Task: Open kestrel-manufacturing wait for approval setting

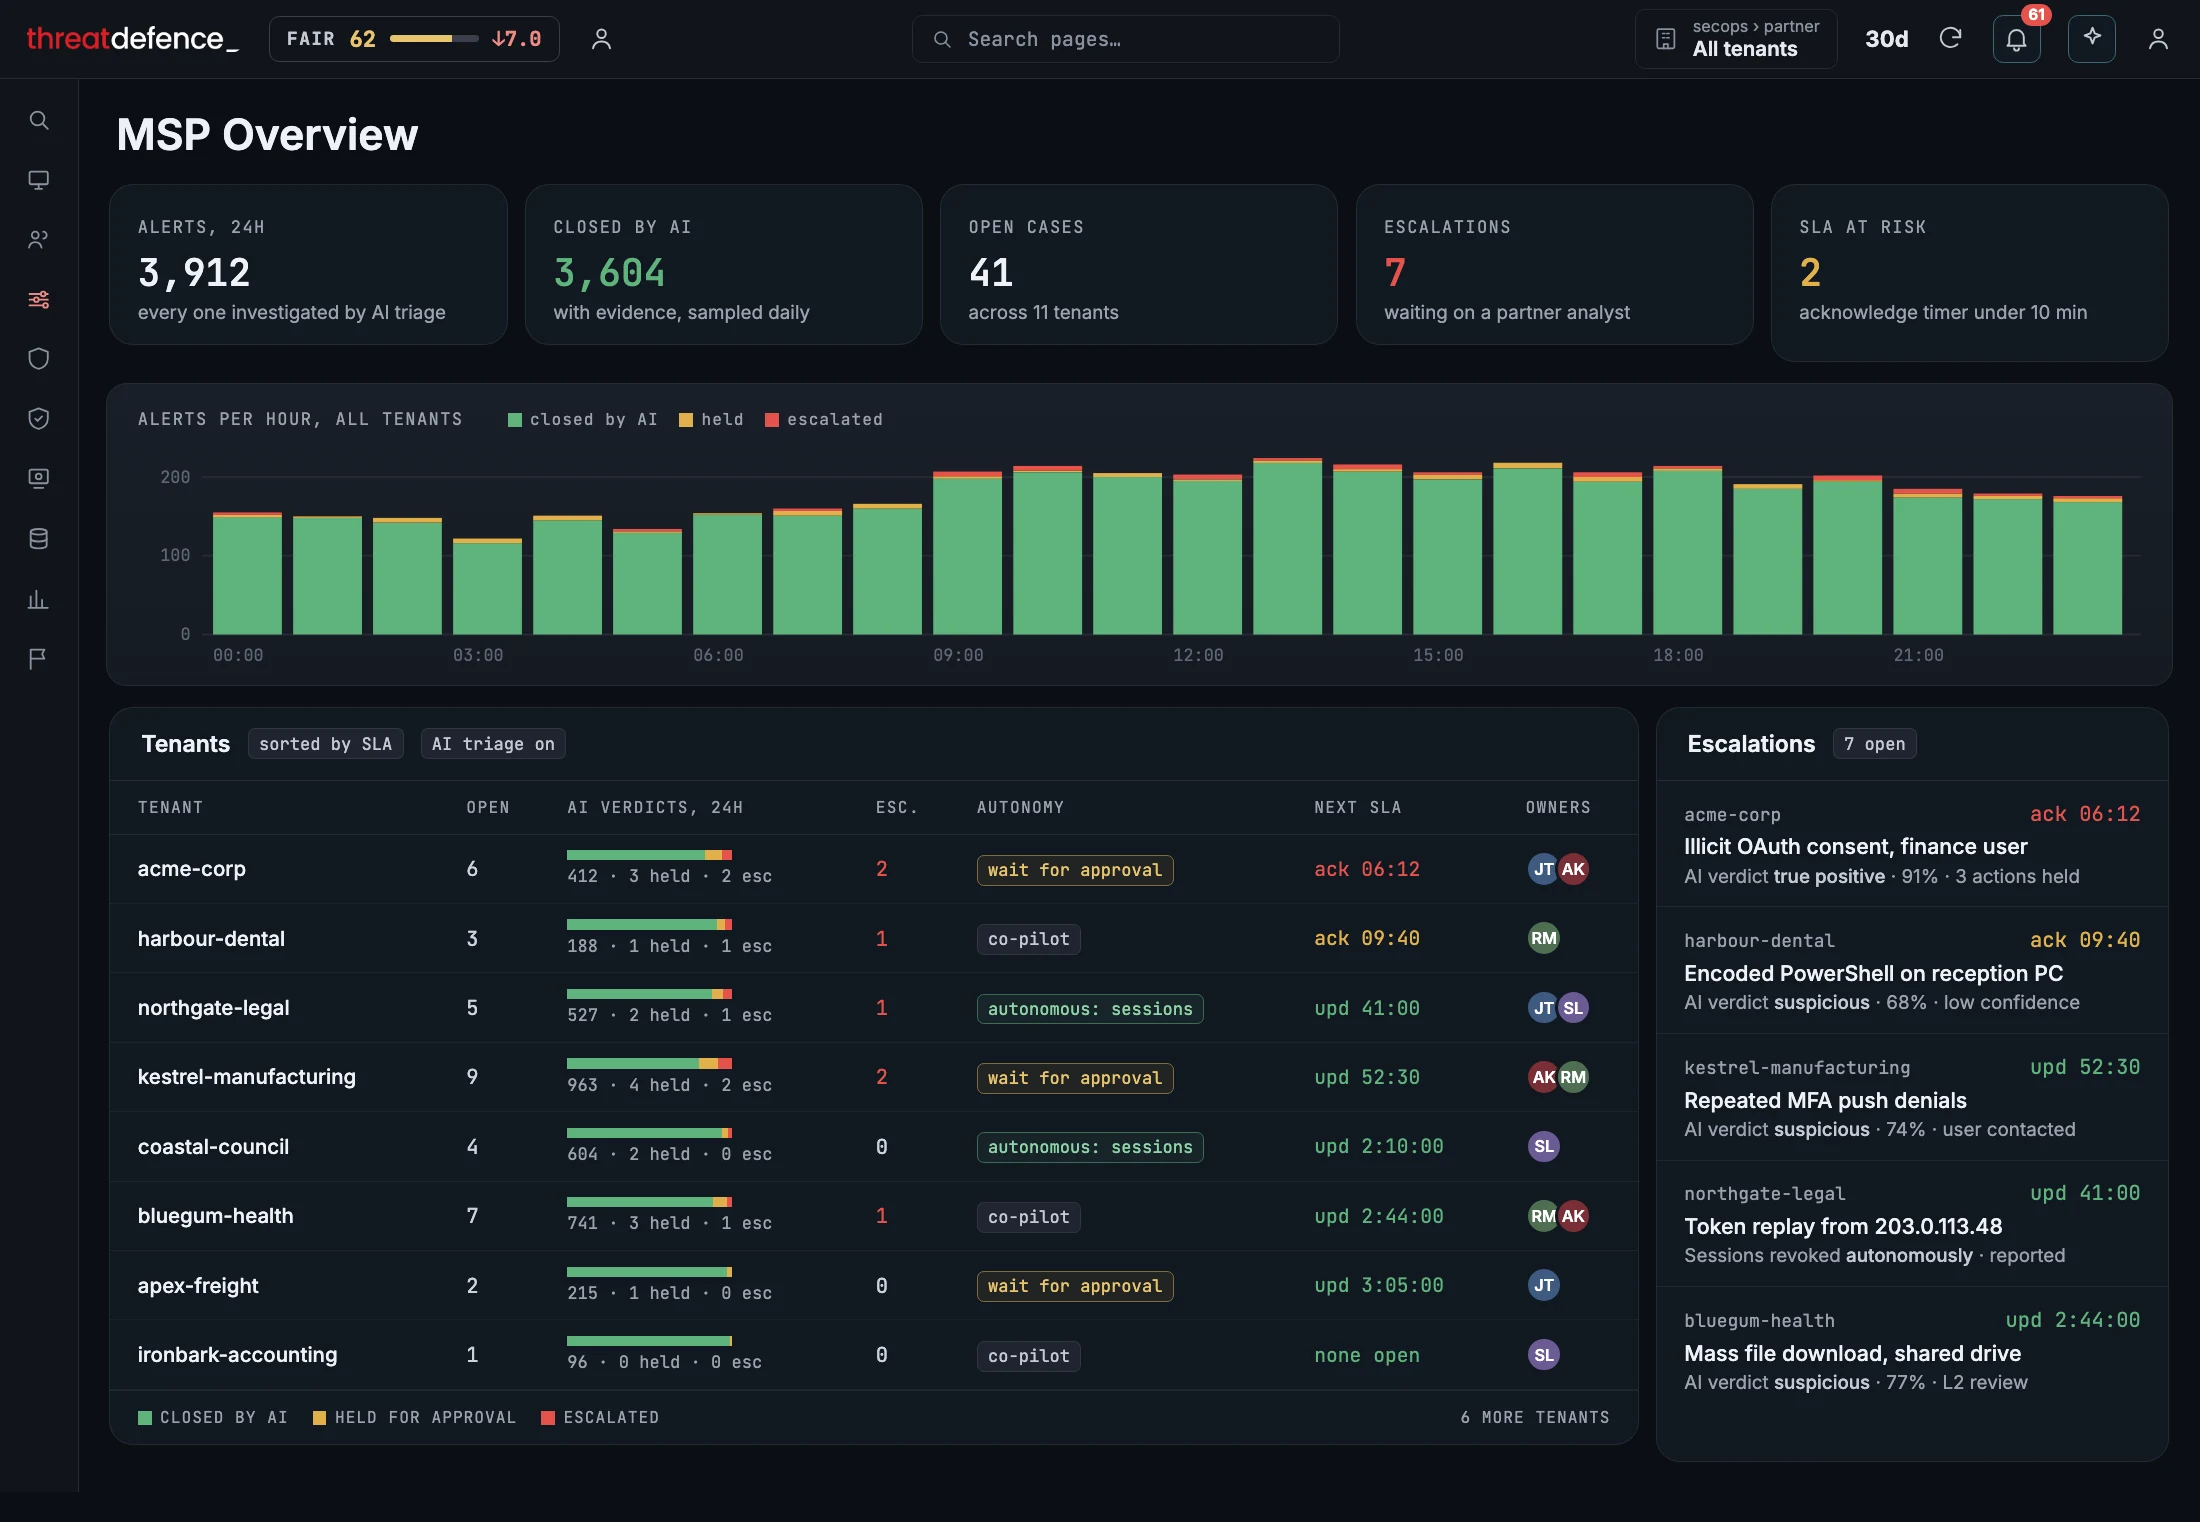Action: (1075, 1078)
